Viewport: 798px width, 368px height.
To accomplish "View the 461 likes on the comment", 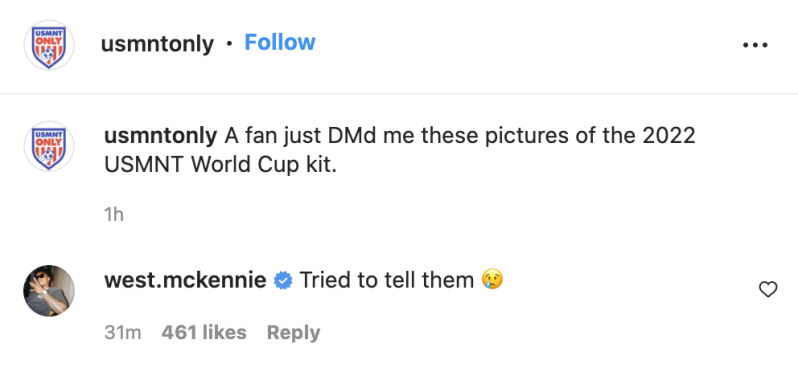I will coord(204,332).
